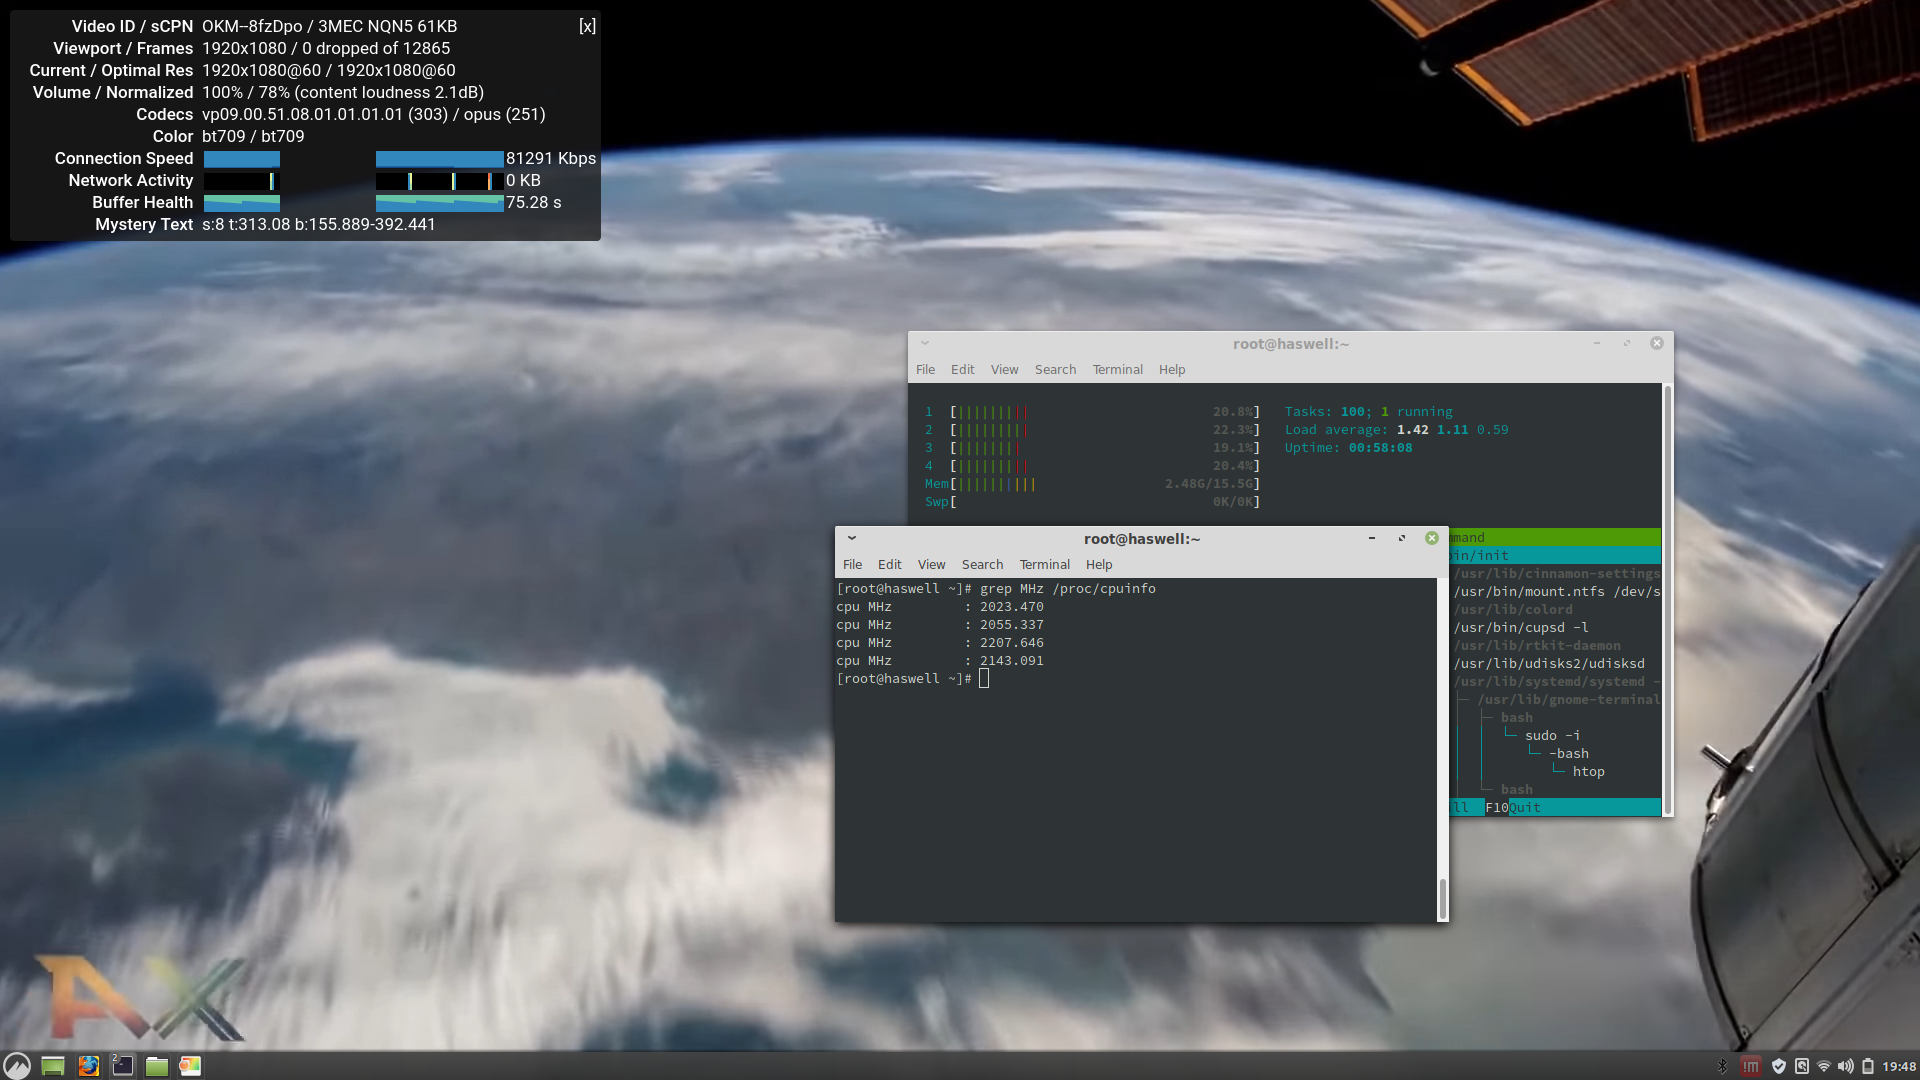Viewport: 1920px width, 1080px height.
Task: Open the green file manager folder icon
Action: [x=156, y=1066]
